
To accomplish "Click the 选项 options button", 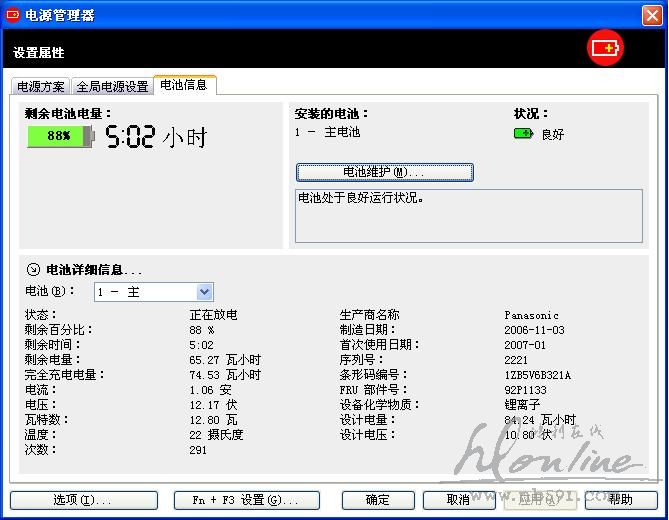I will pyautogui.click(x=84, y=500).
